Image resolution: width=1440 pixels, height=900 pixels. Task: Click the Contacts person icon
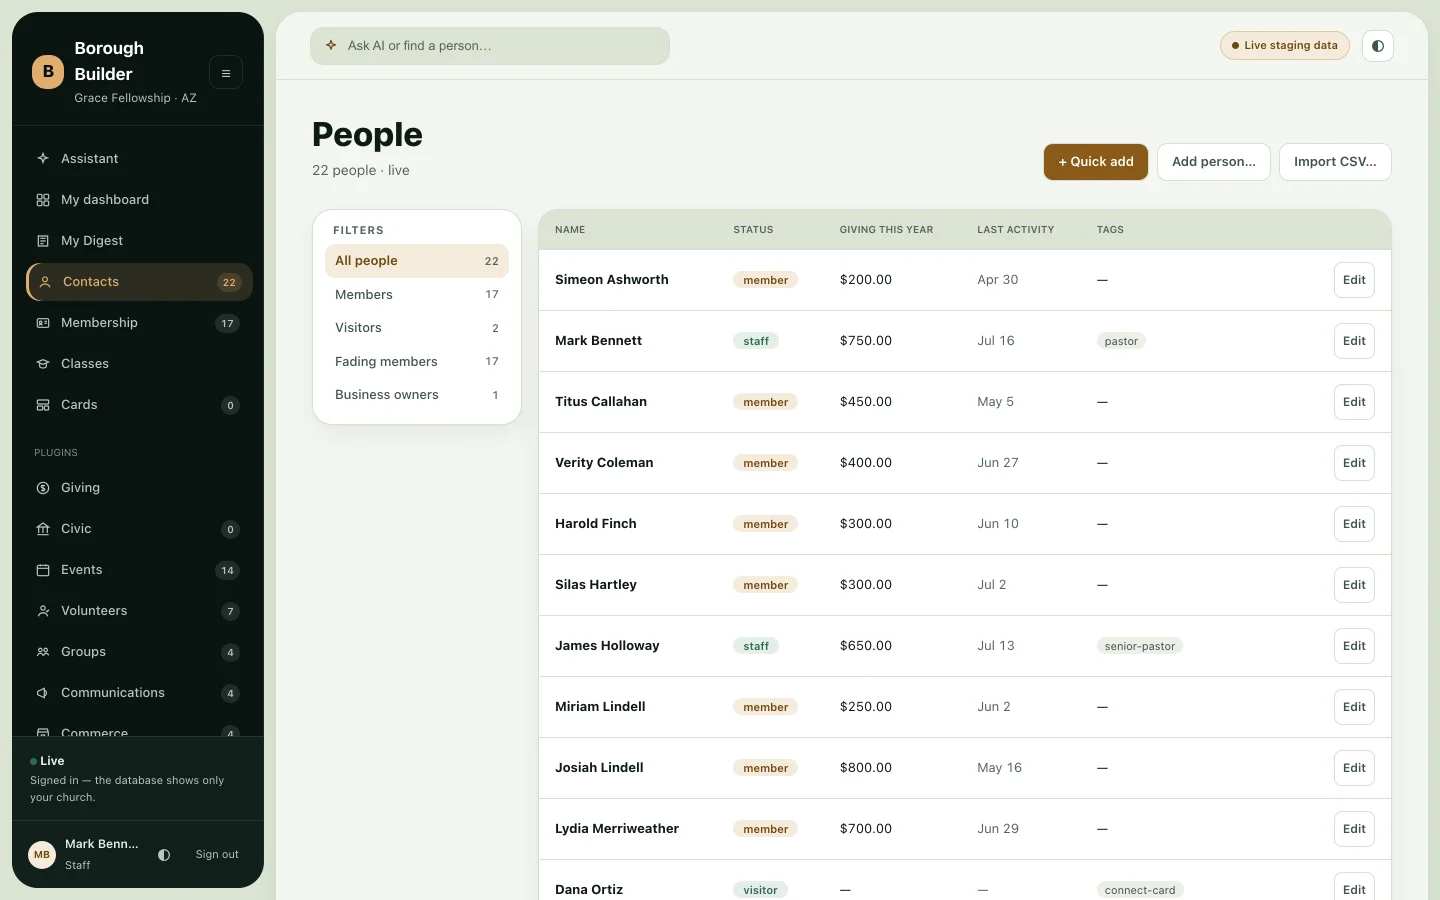pyautogui.click(x=45, y=282)
